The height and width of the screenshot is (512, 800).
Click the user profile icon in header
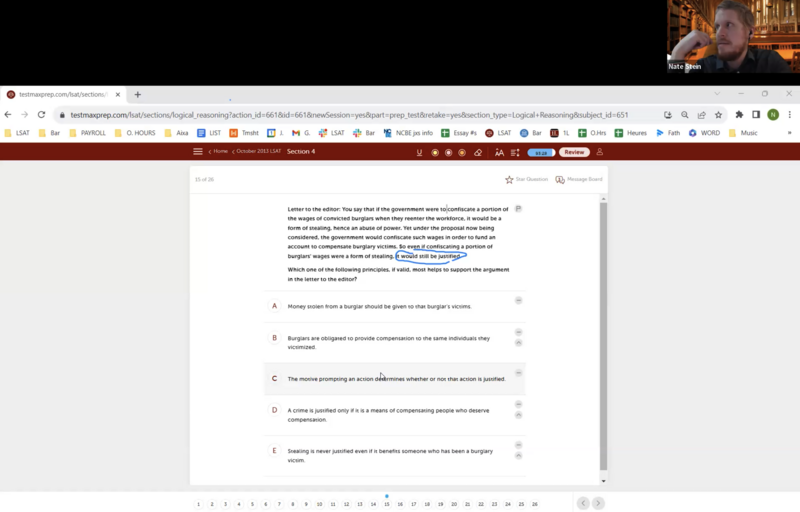[x=600, y=152]
